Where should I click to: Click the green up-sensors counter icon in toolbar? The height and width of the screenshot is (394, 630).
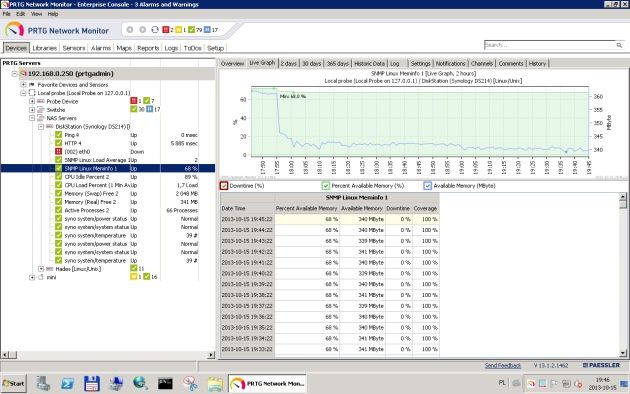(192, 30)
